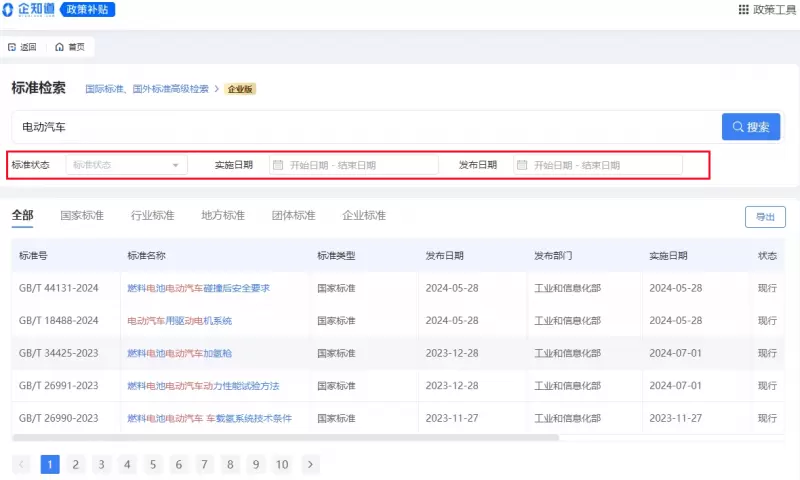The image size is (800, 480).
Task: Switch to the 国家标准 tab
Action: 82,215
